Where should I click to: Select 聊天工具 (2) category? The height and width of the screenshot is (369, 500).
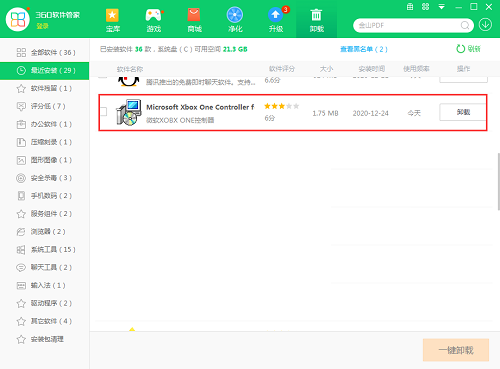(45, 267)
